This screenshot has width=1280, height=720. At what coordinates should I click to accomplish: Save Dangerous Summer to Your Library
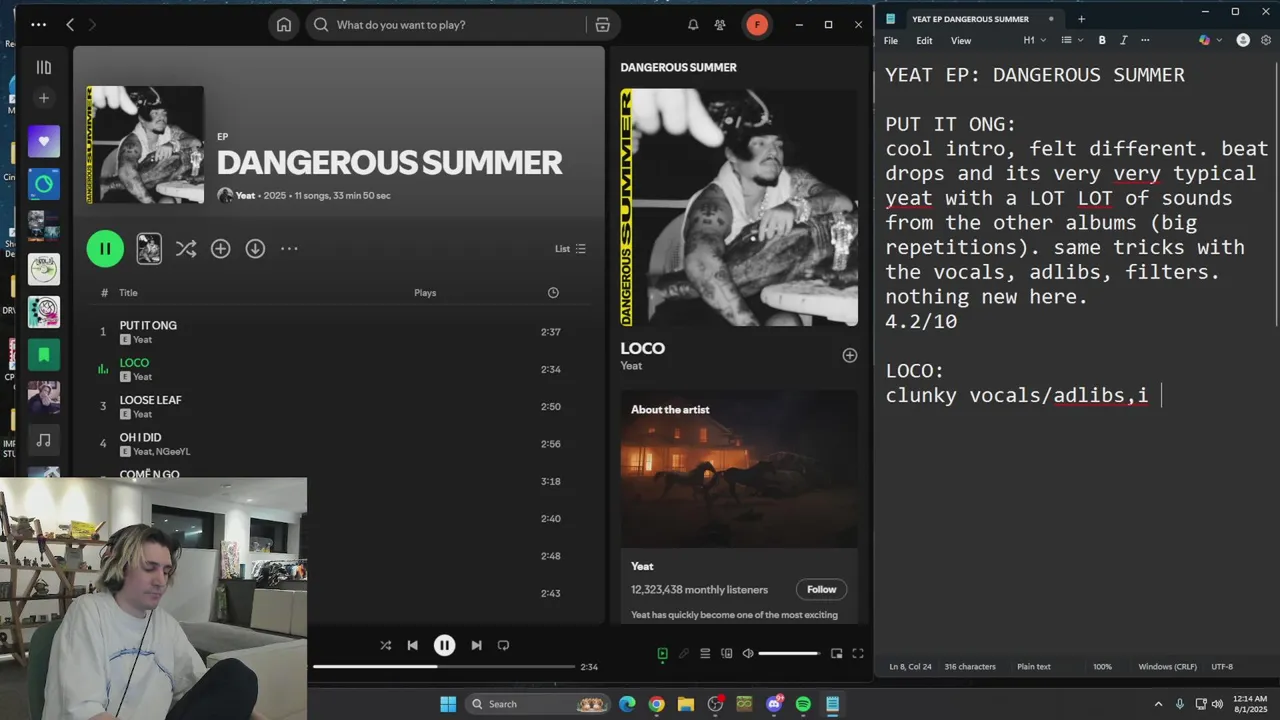coord(221,249)
